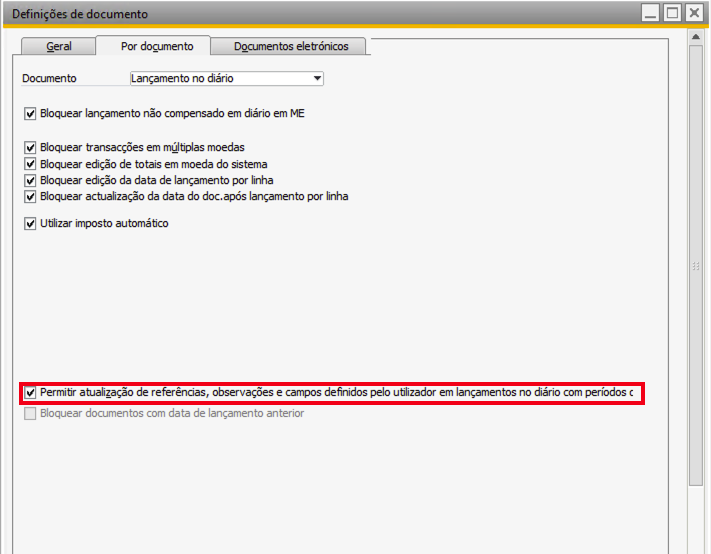Check Bloquear documentos com data de lançamento anterior
The height and width of the screenshot is (554, 711).
(x=30, y=413)
